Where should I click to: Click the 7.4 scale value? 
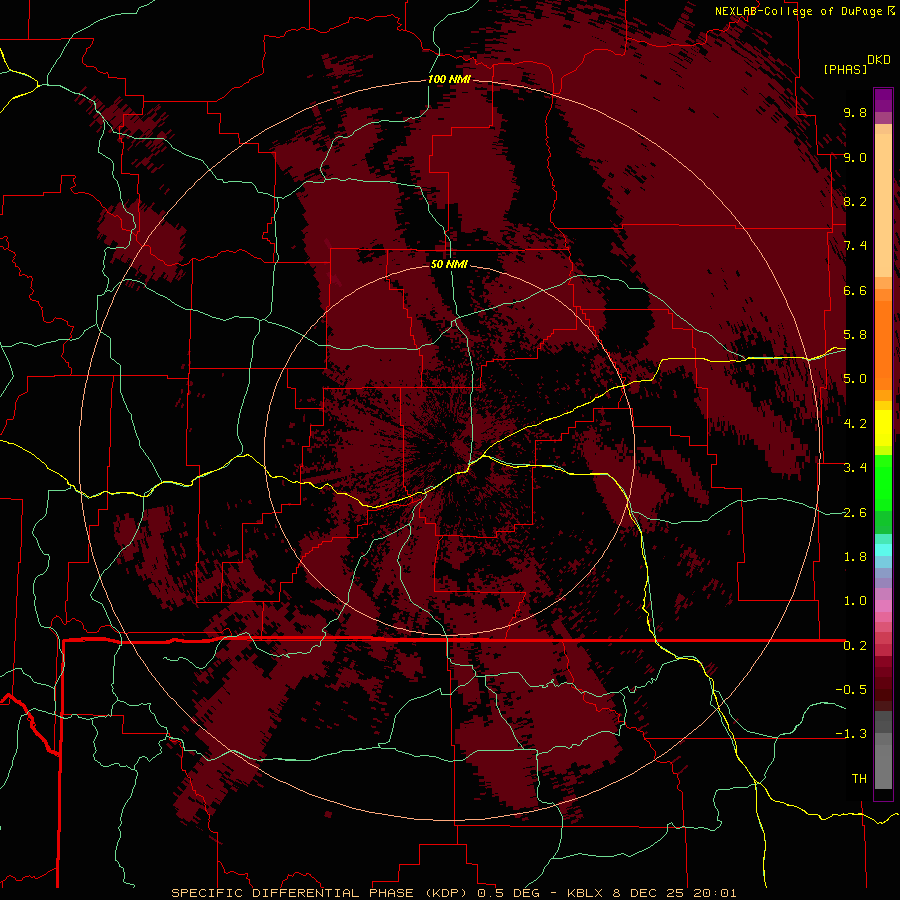[x=855, y=246]
